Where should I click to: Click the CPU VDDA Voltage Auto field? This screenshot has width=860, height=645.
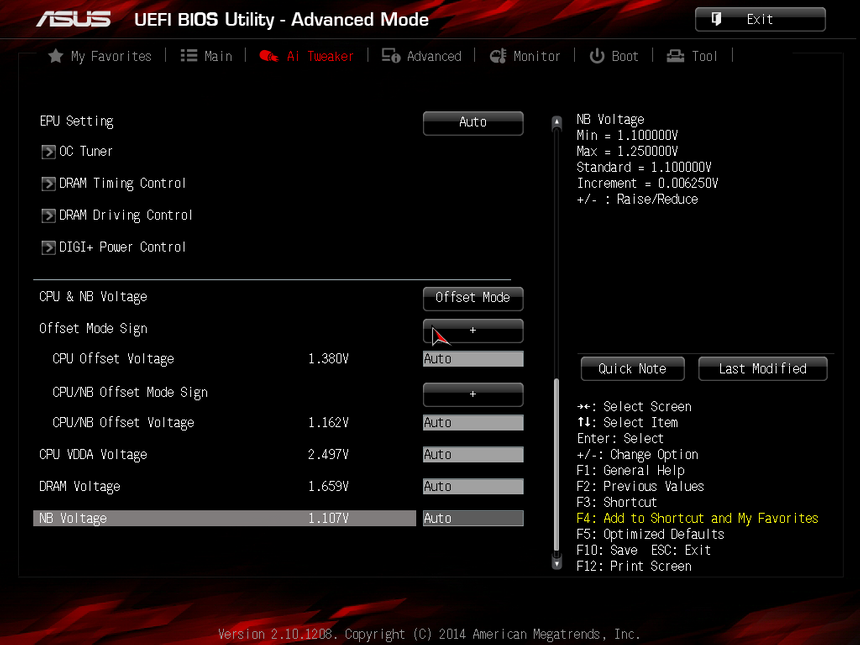coord(473,454)
